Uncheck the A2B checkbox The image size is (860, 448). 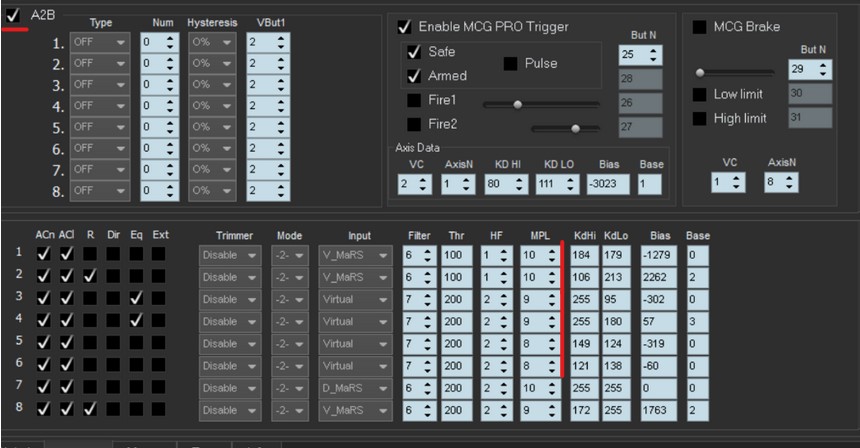pos(13,15)
